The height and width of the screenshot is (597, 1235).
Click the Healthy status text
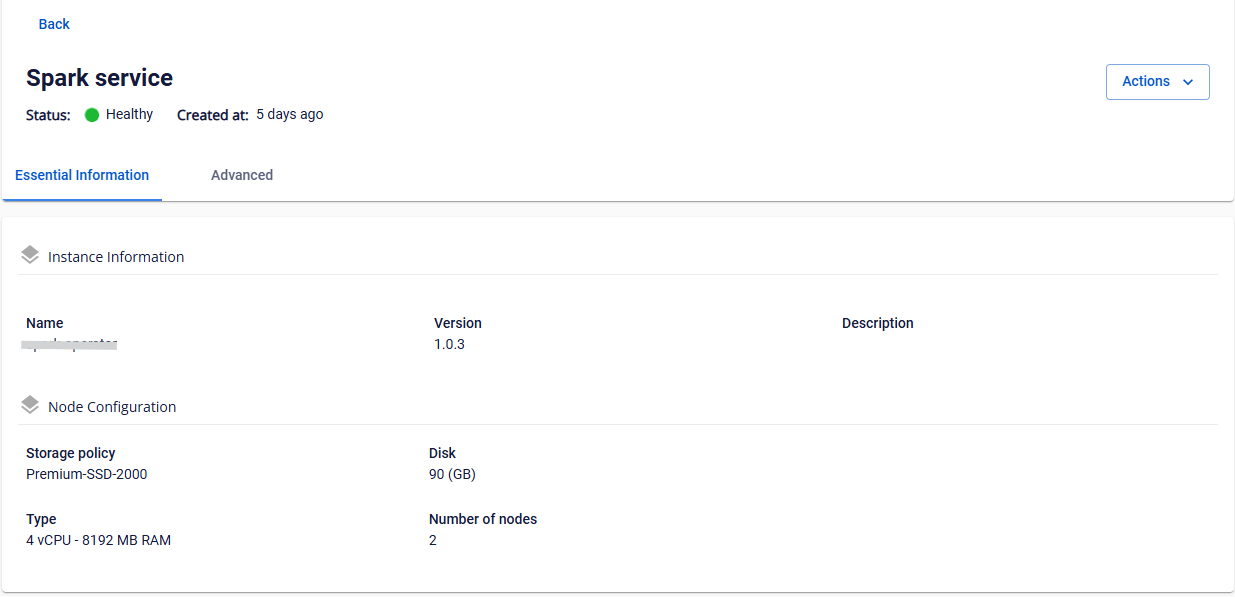click(129, 115)
